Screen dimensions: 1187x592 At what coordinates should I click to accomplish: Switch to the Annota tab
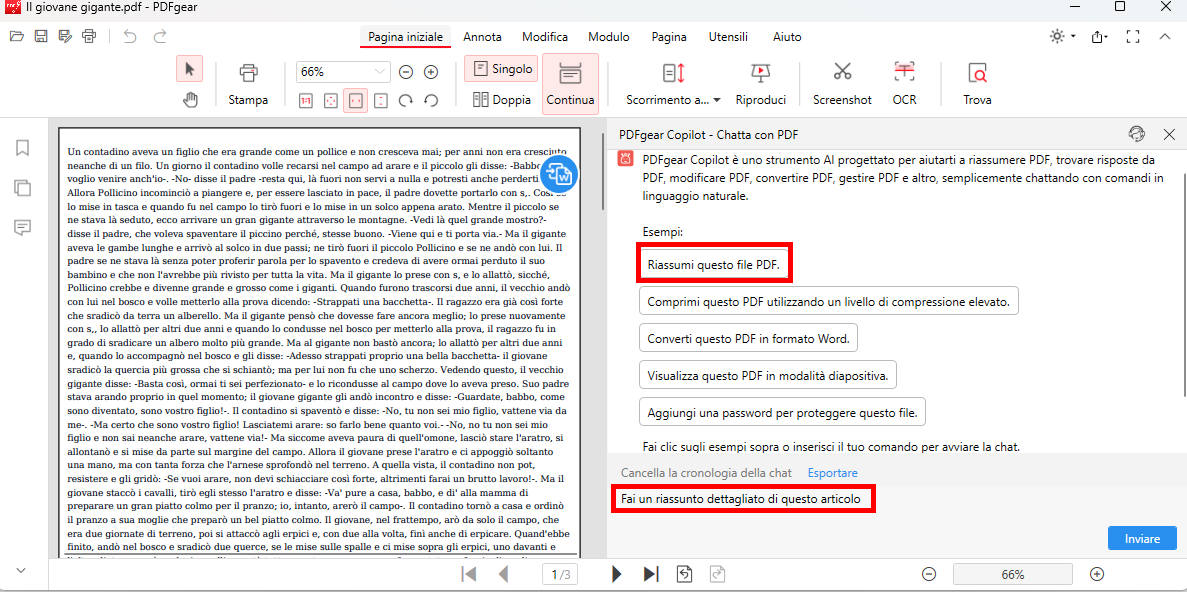click(x=482, y=36)
